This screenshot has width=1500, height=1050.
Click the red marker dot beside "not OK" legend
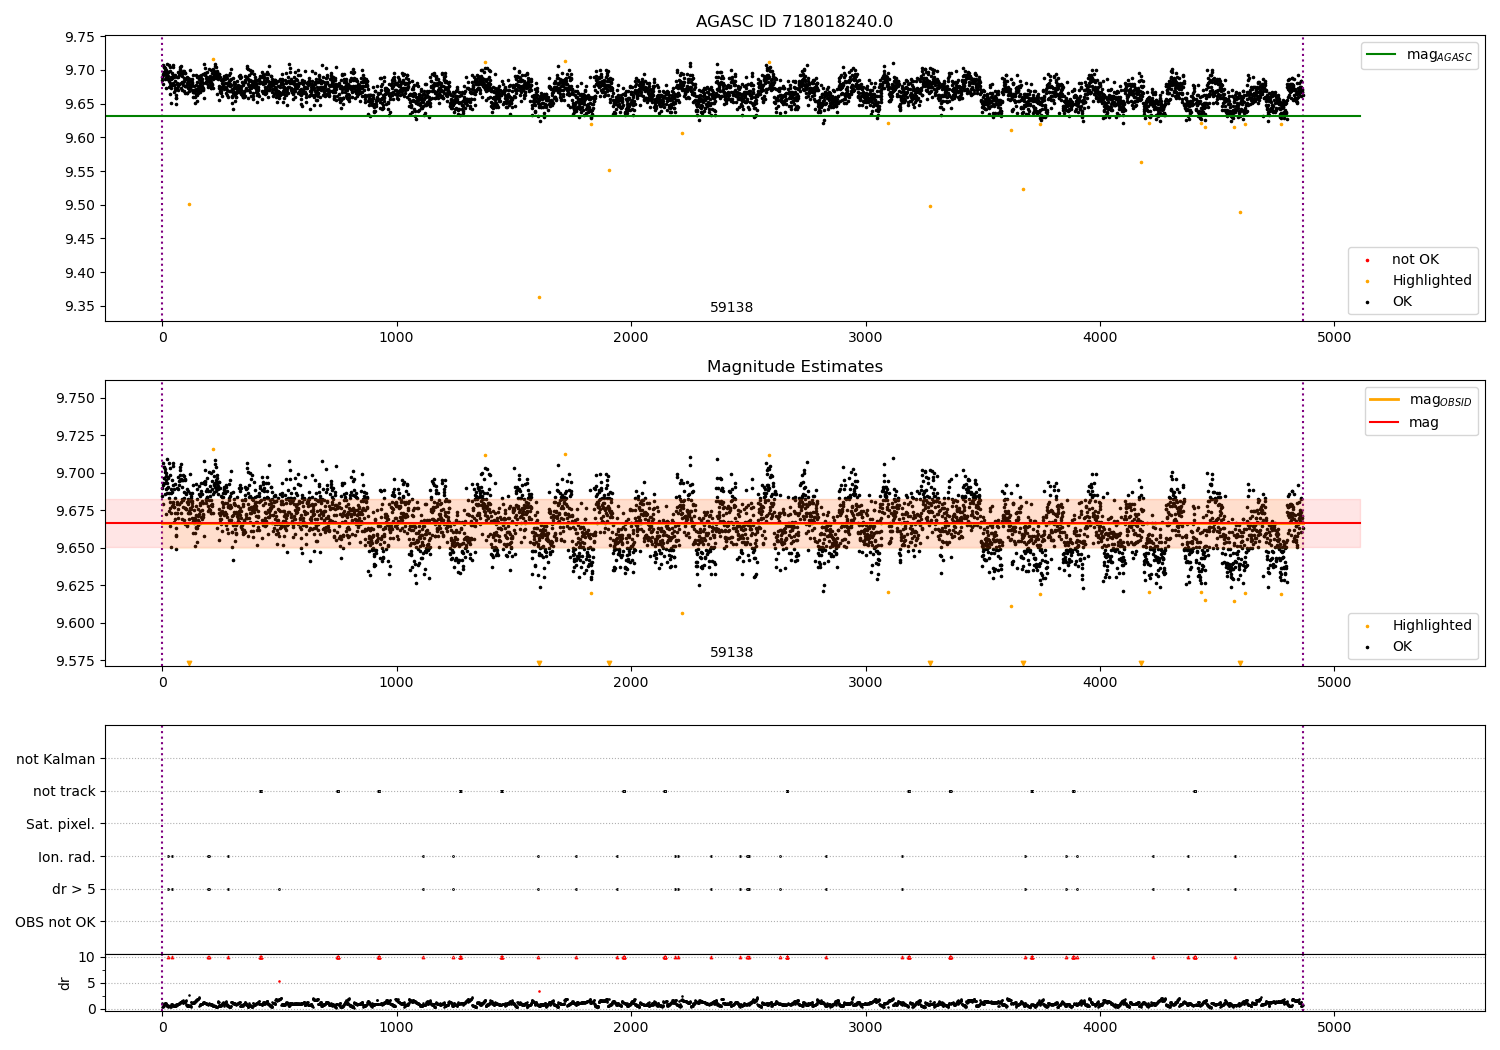1367,261
